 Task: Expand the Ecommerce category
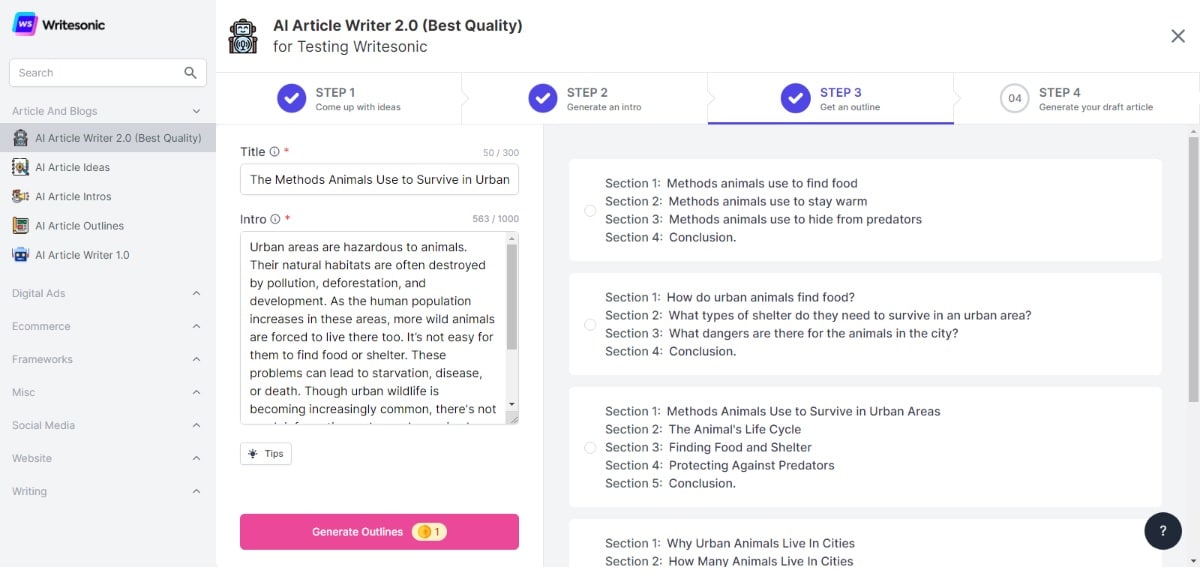point(196,326)
